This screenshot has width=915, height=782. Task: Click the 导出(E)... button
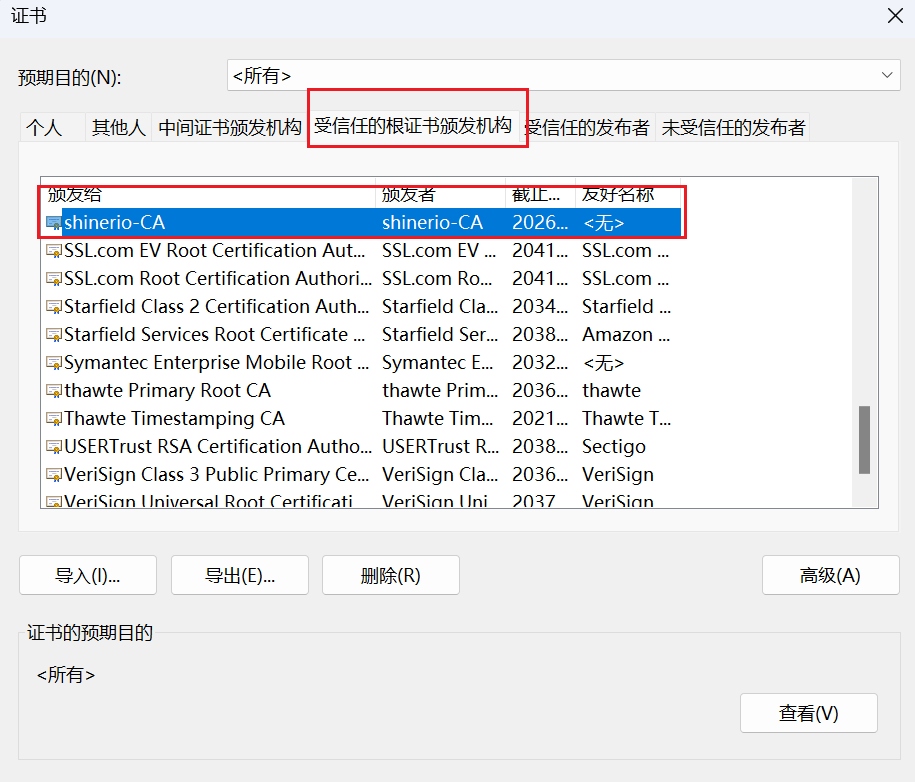point(240,575)
